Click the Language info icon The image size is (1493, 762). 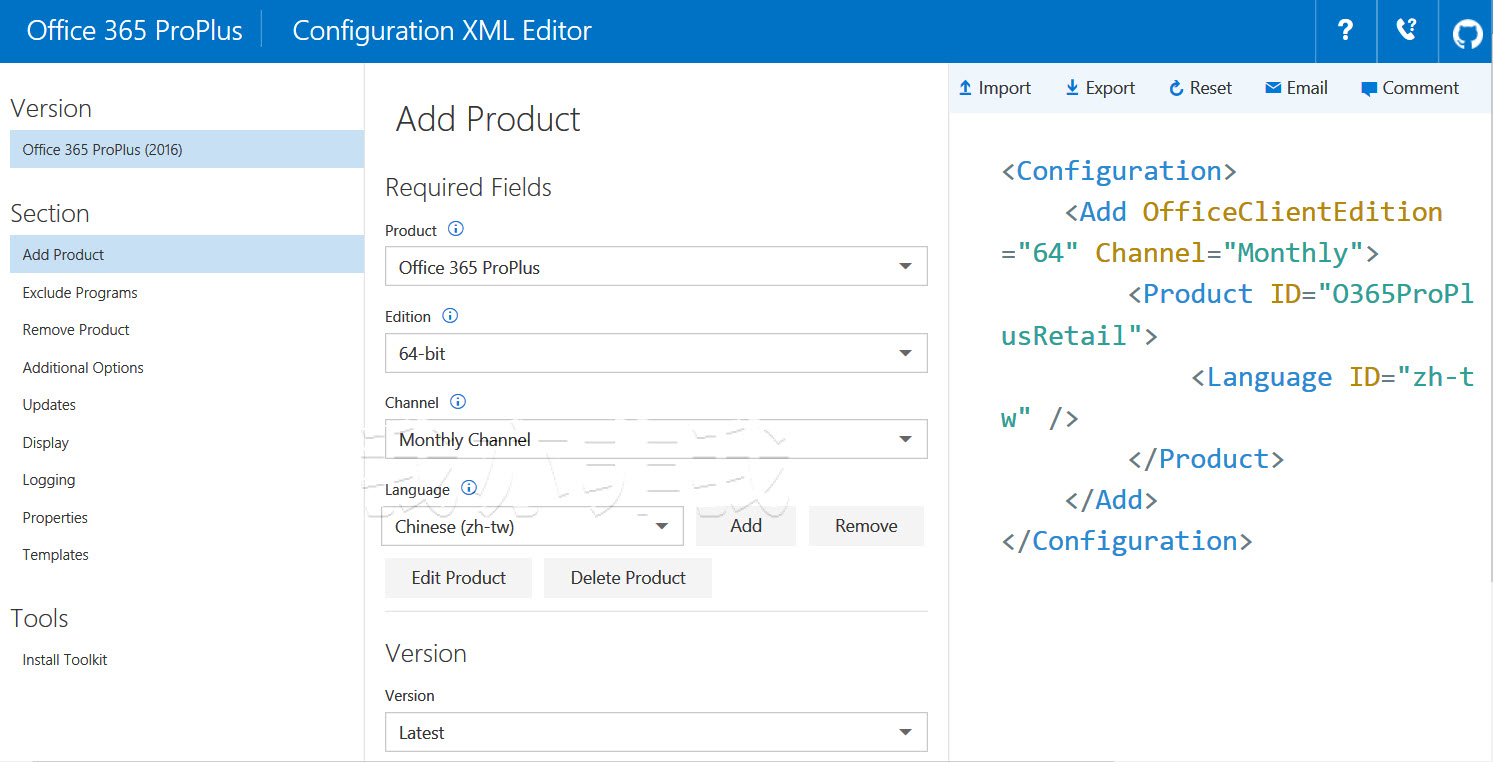(469, 489)
